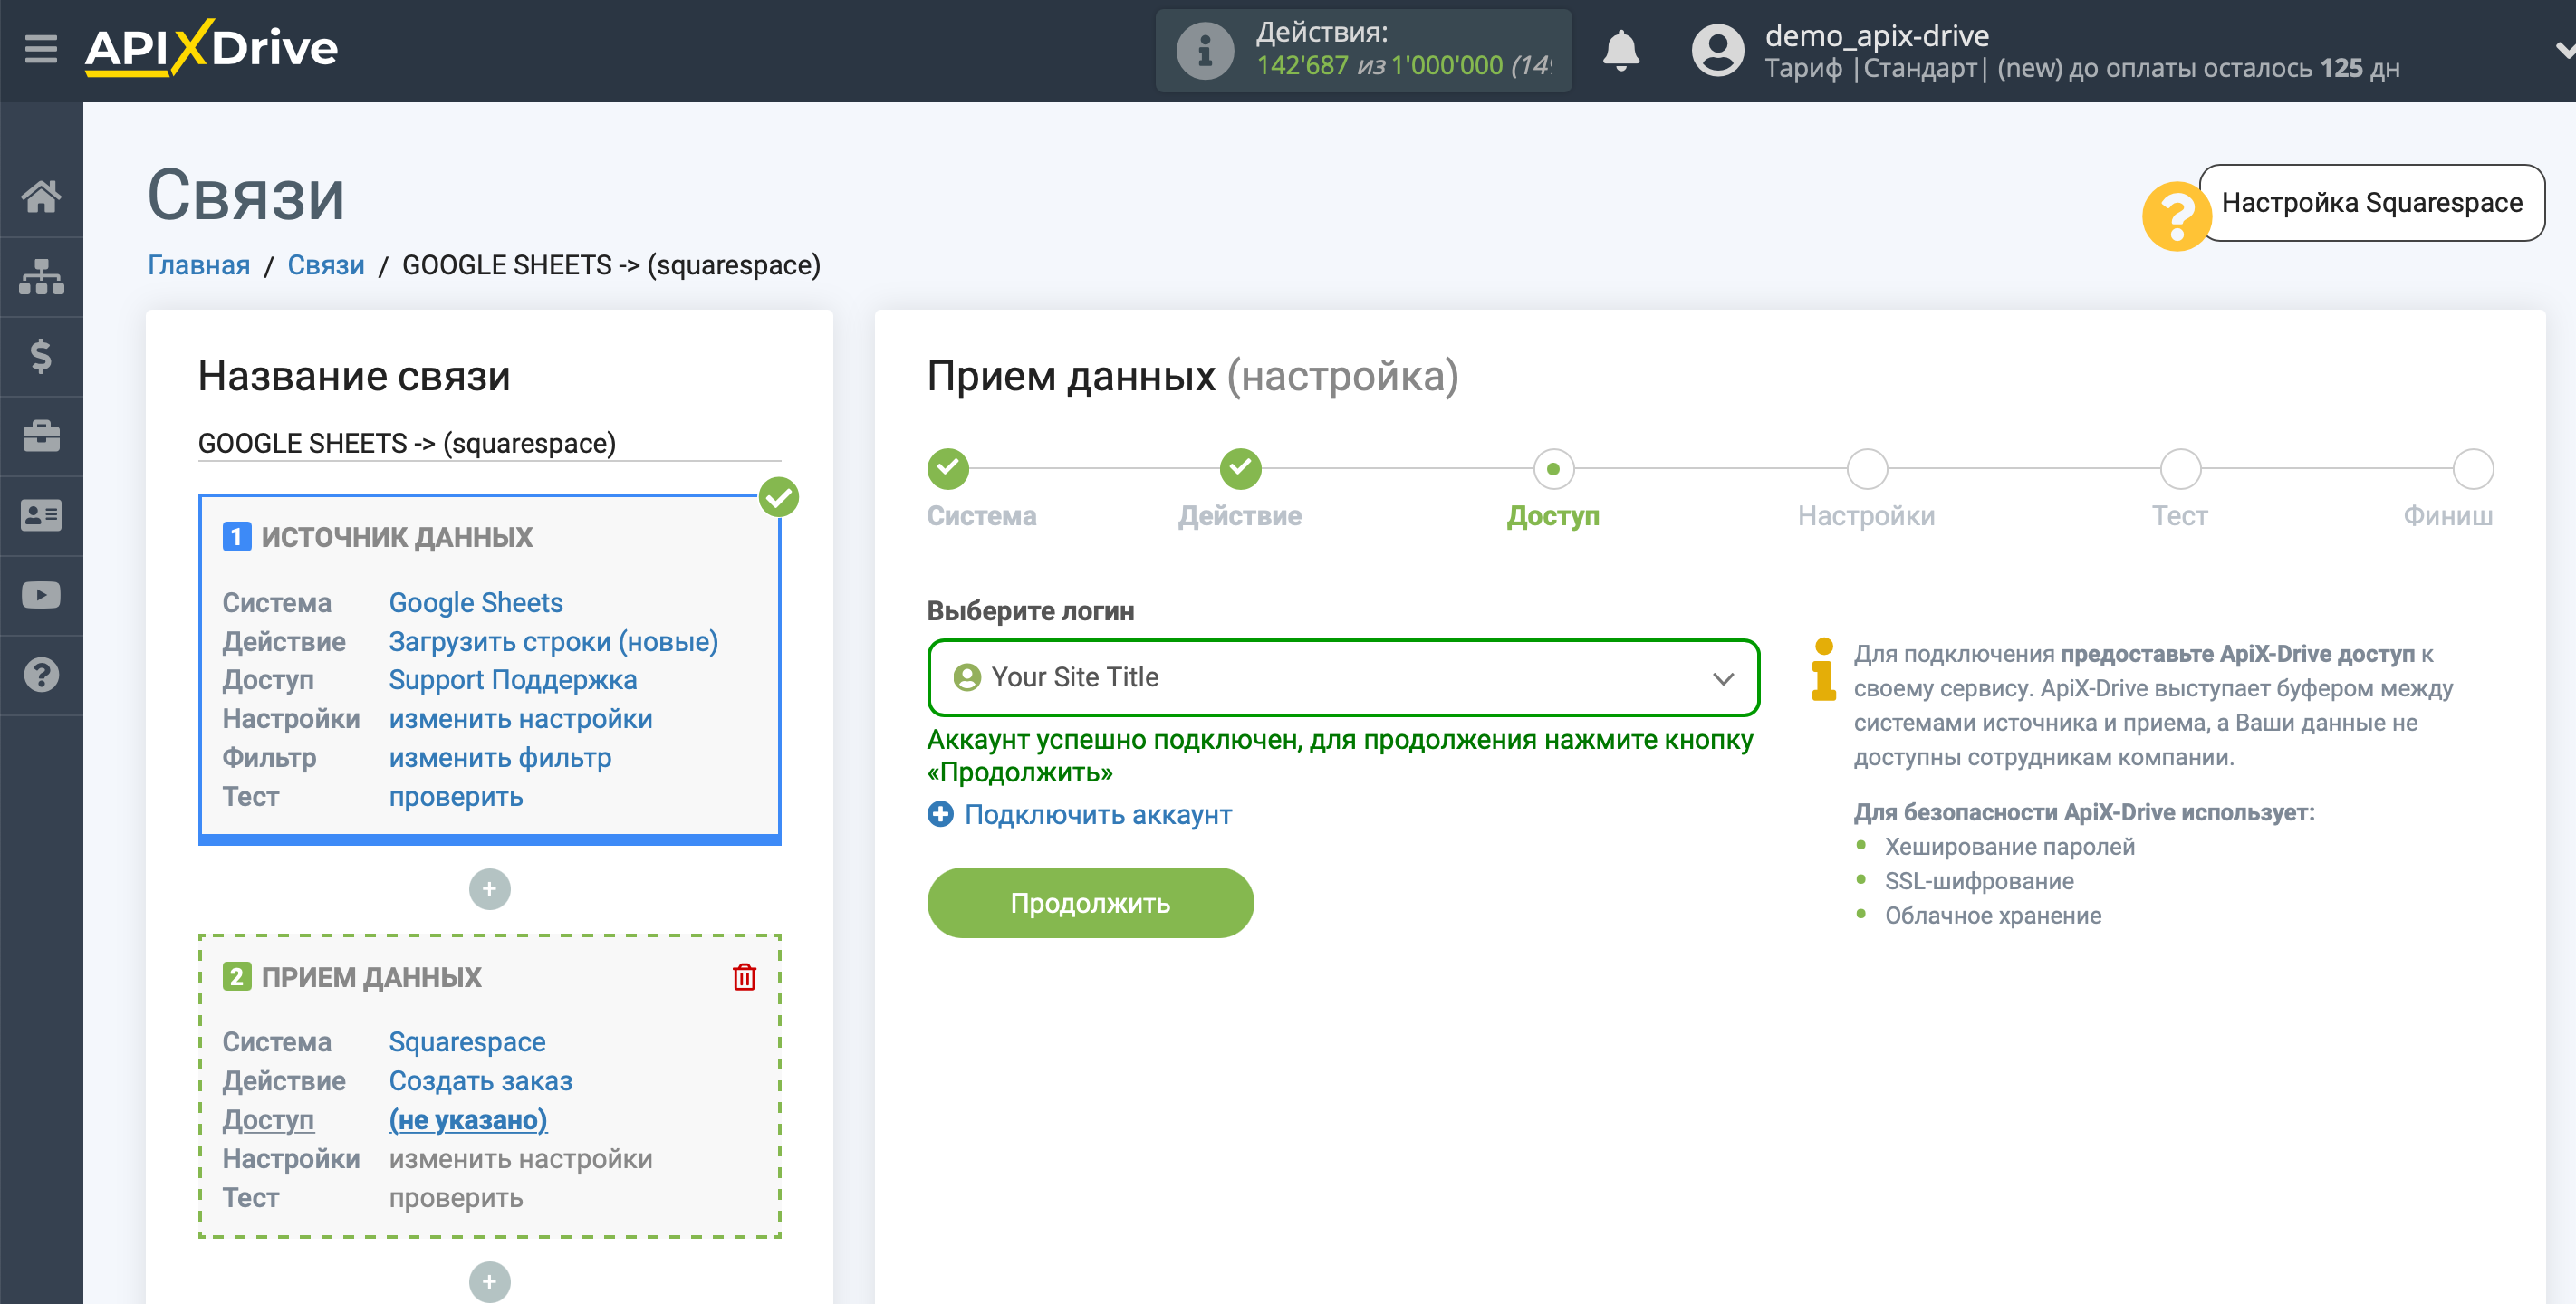Go to Действие step
This screenshot has width=2576, height=1304.
tap(1240, 469)
